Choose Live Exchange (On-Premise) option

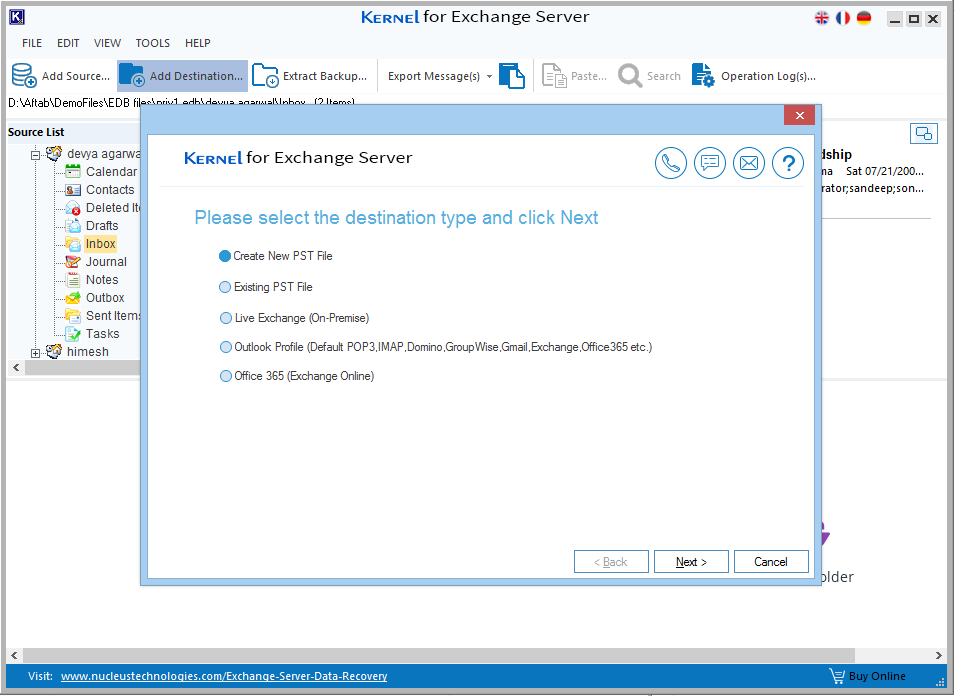tap(225, 318)
